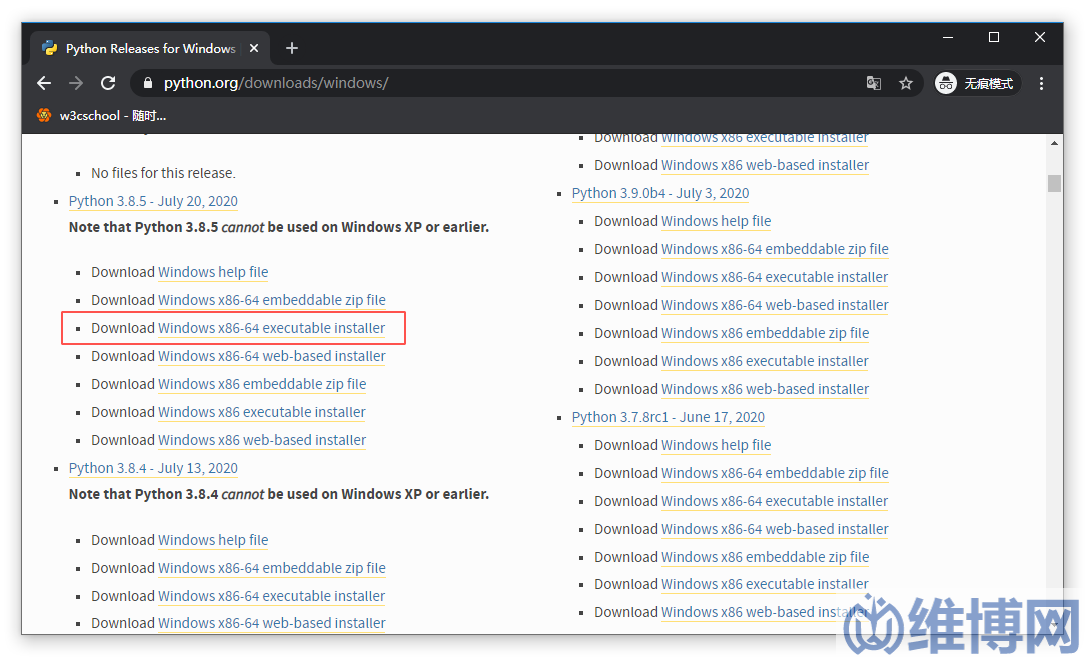This screenshot has width=1086, height=658.
Task: Download 3.8.5 x86 executable installer
Action: coord(262,412)
